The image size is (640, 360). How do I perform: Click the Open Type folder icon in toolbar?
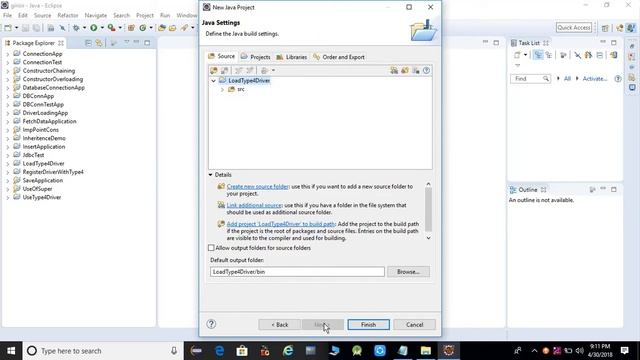pos(162,28)
